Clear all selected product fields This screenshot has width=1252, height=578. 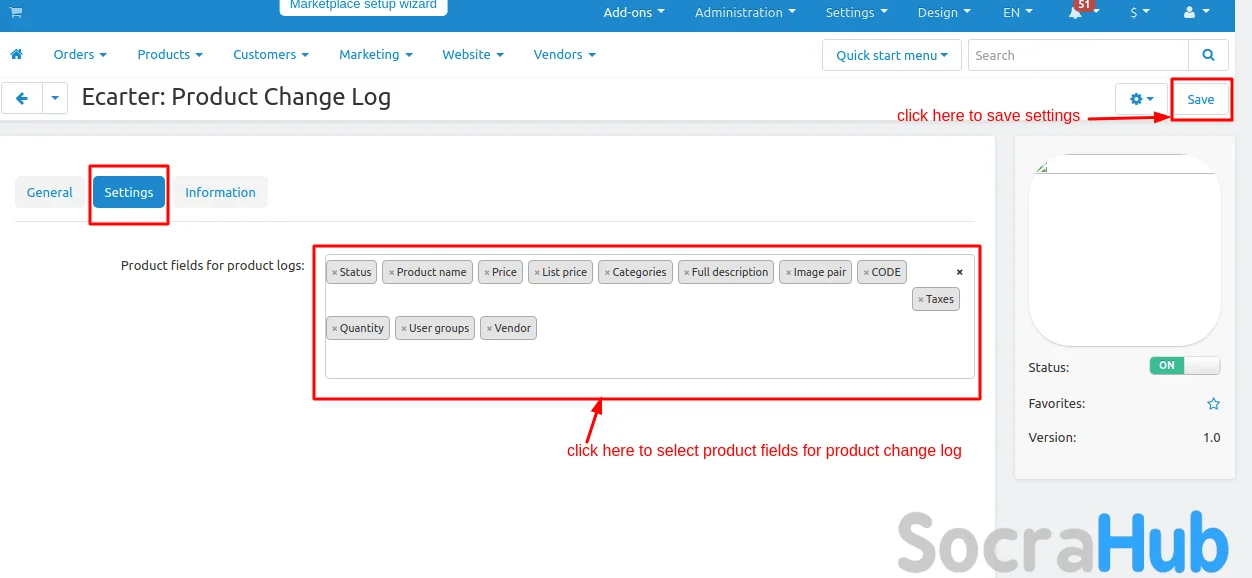pyautogui.click(x=960, y=272)
